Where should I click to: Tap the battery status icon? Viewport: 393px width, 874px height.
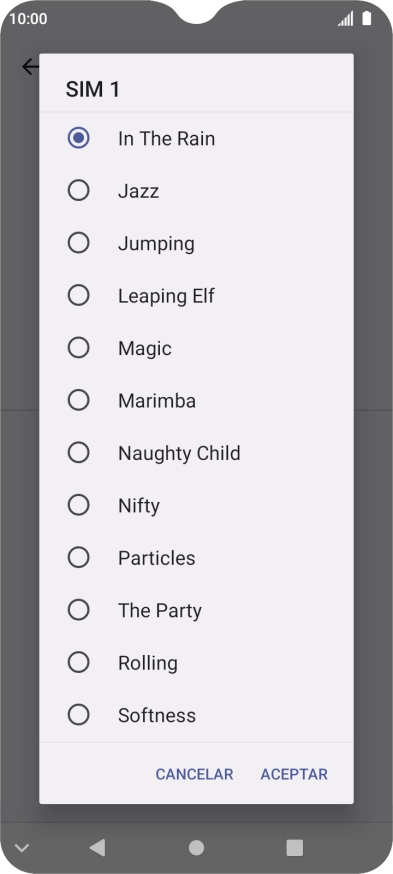click(366, 19)
